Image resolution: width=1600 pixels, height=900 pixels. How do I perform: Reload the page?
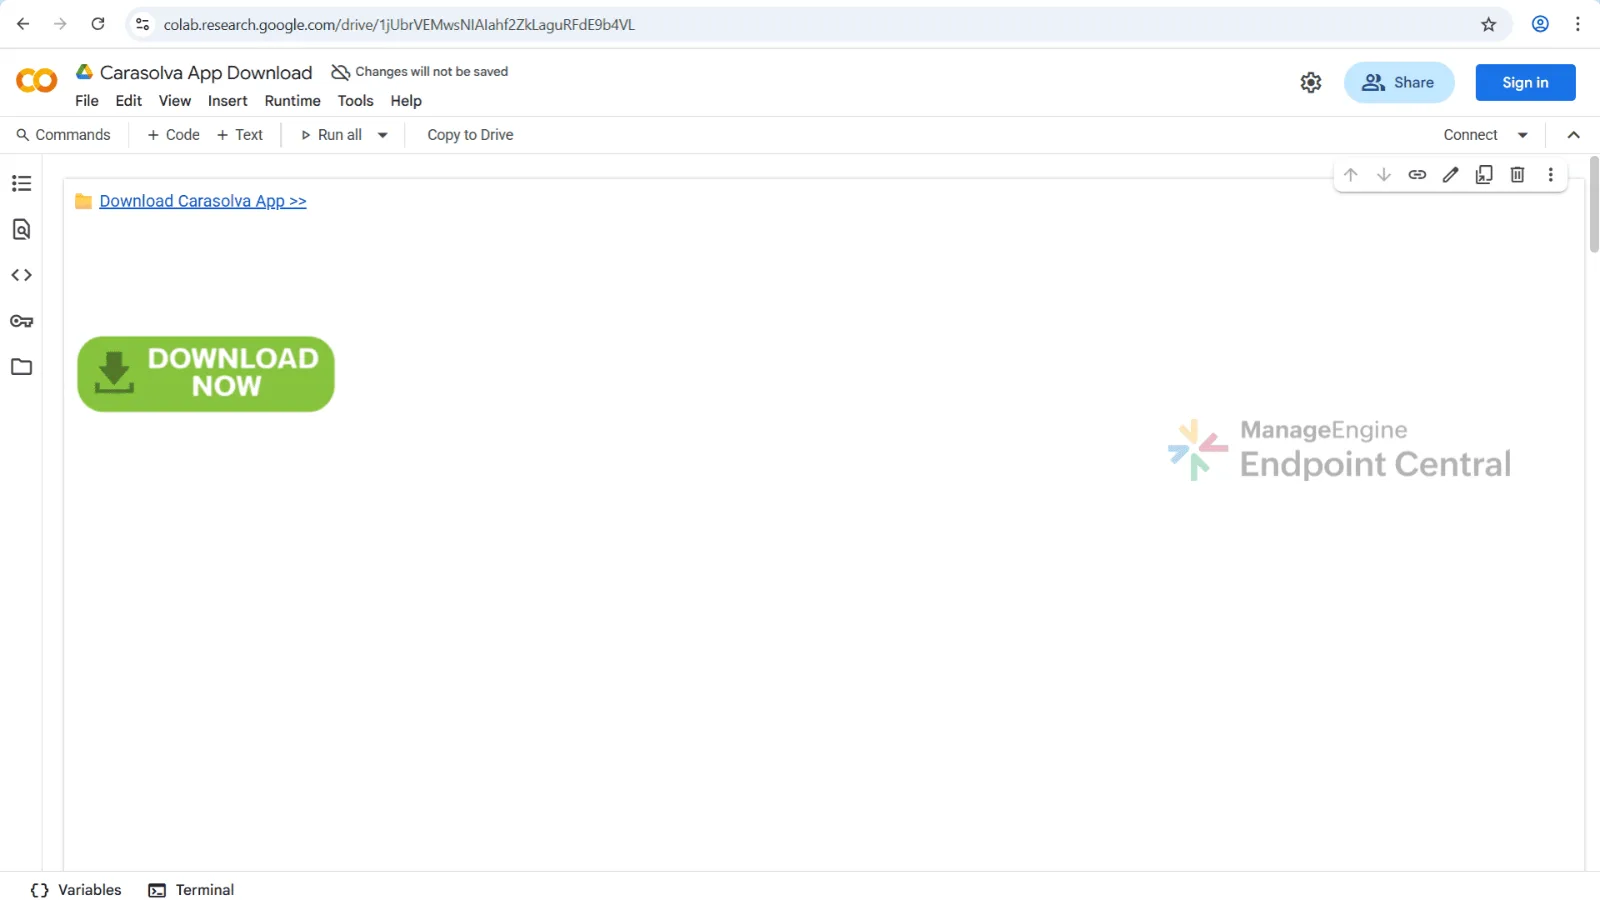(98, 24)
